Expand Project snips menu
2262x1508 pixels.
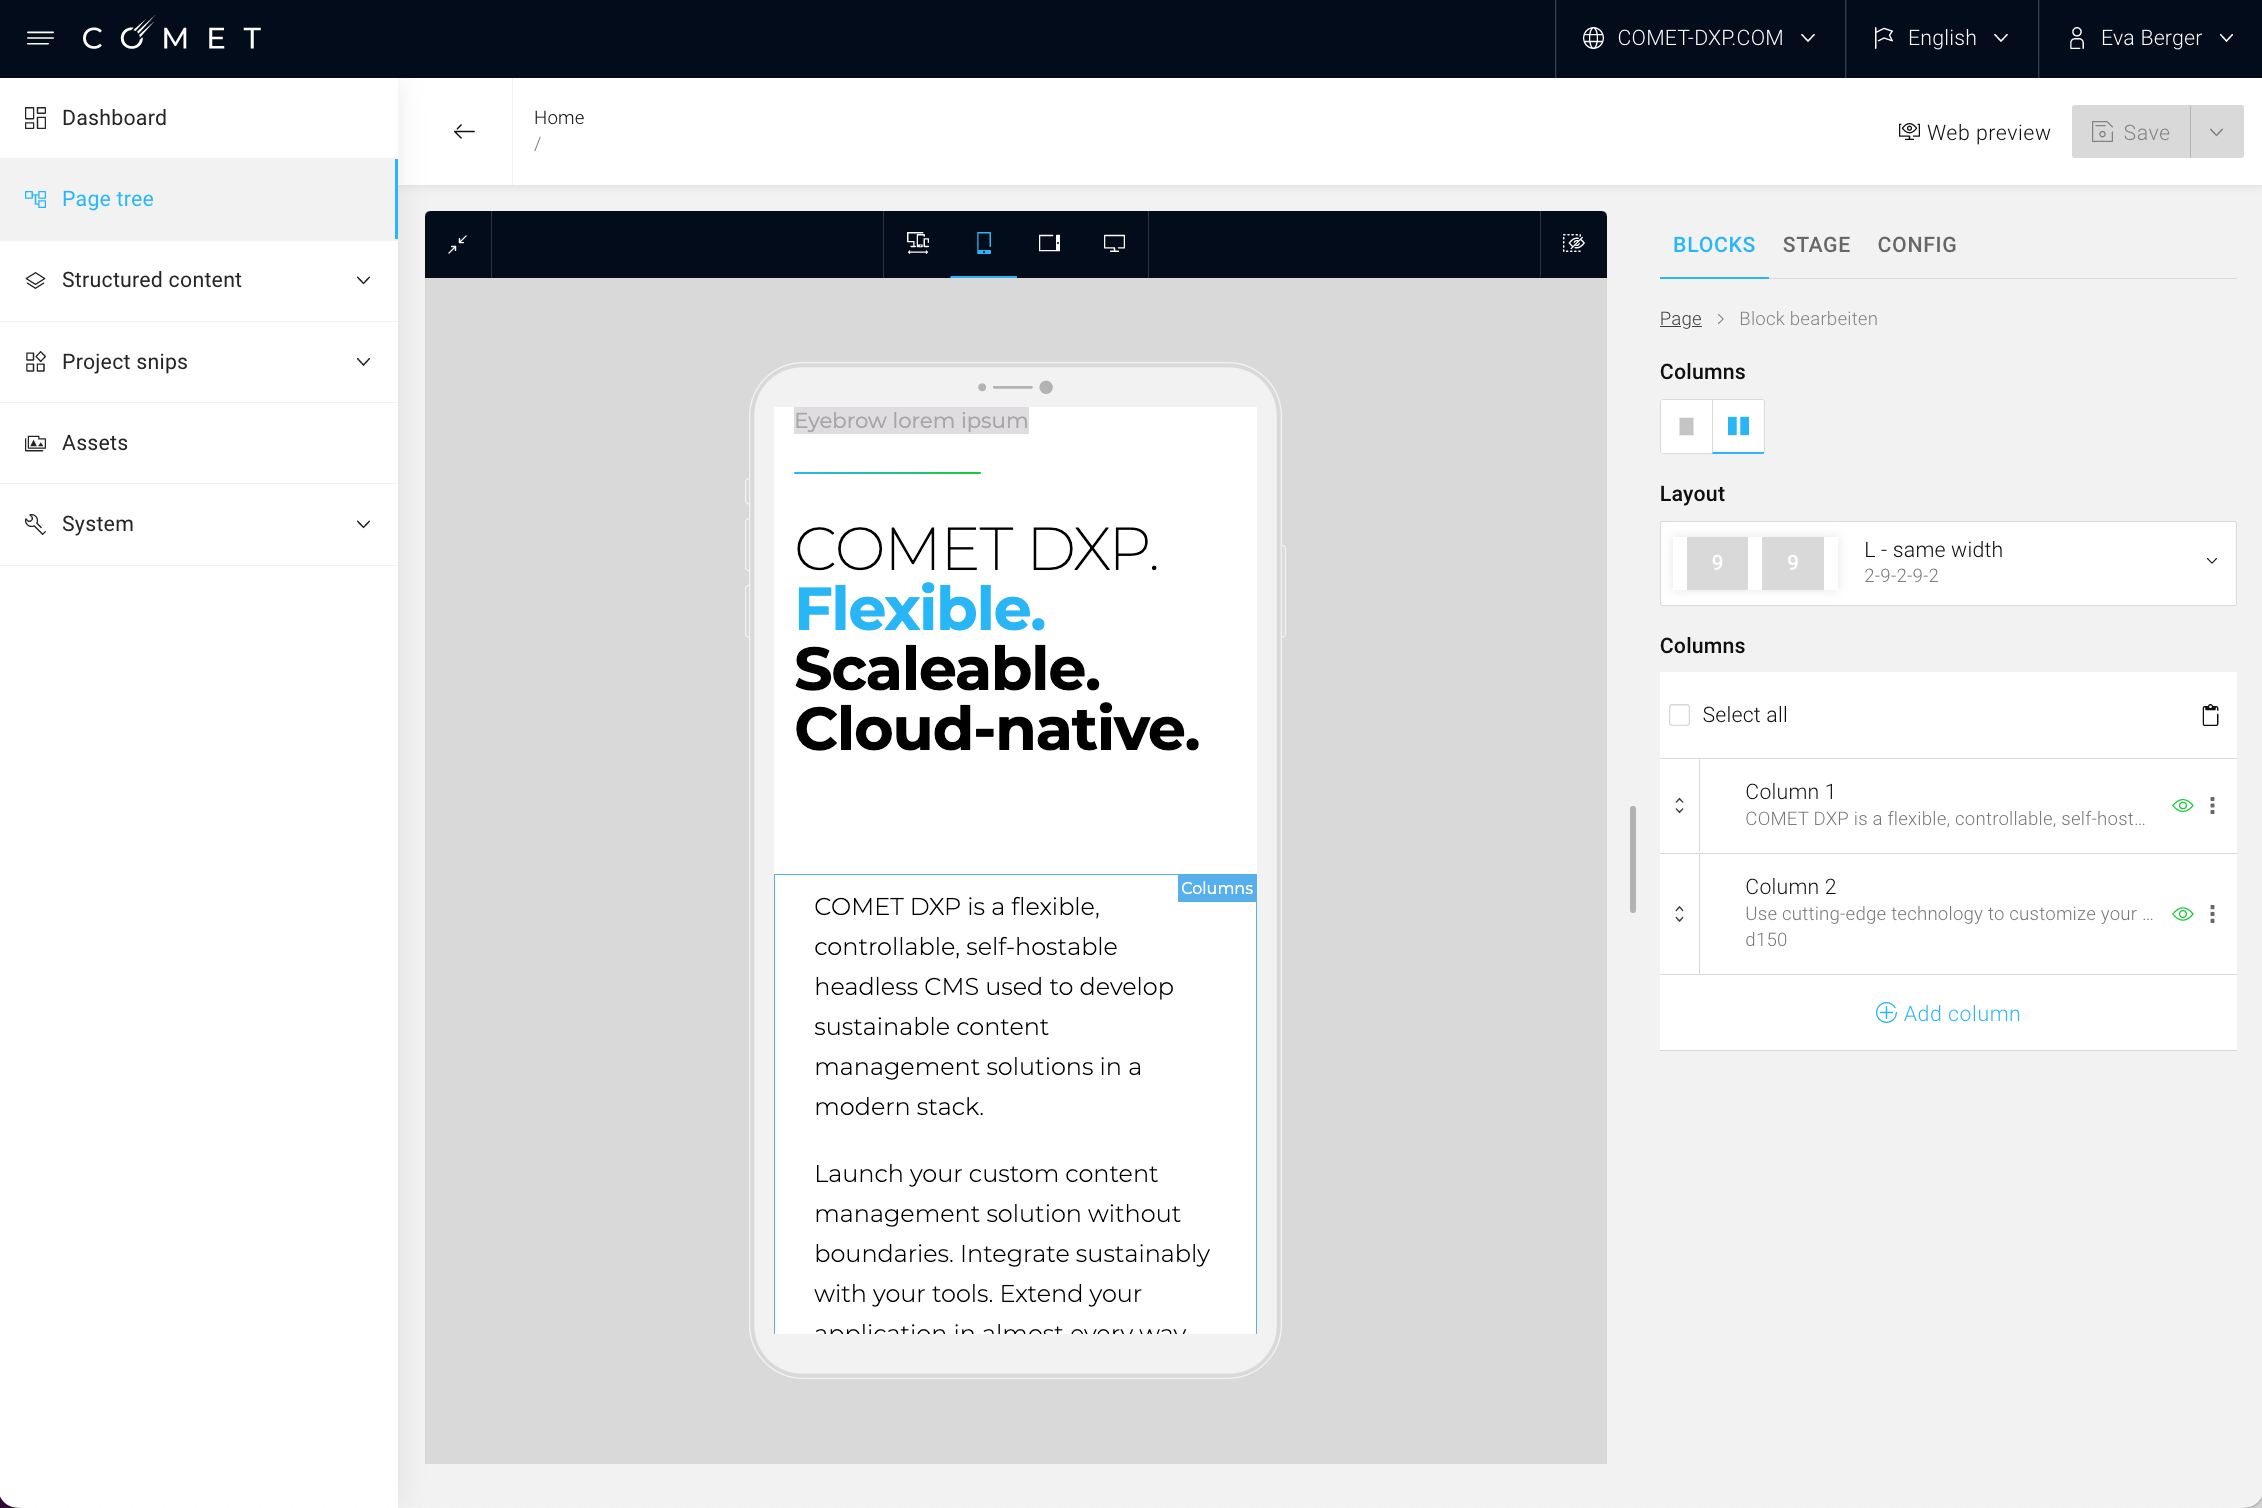pyautogui.click(x=199, y=362)
